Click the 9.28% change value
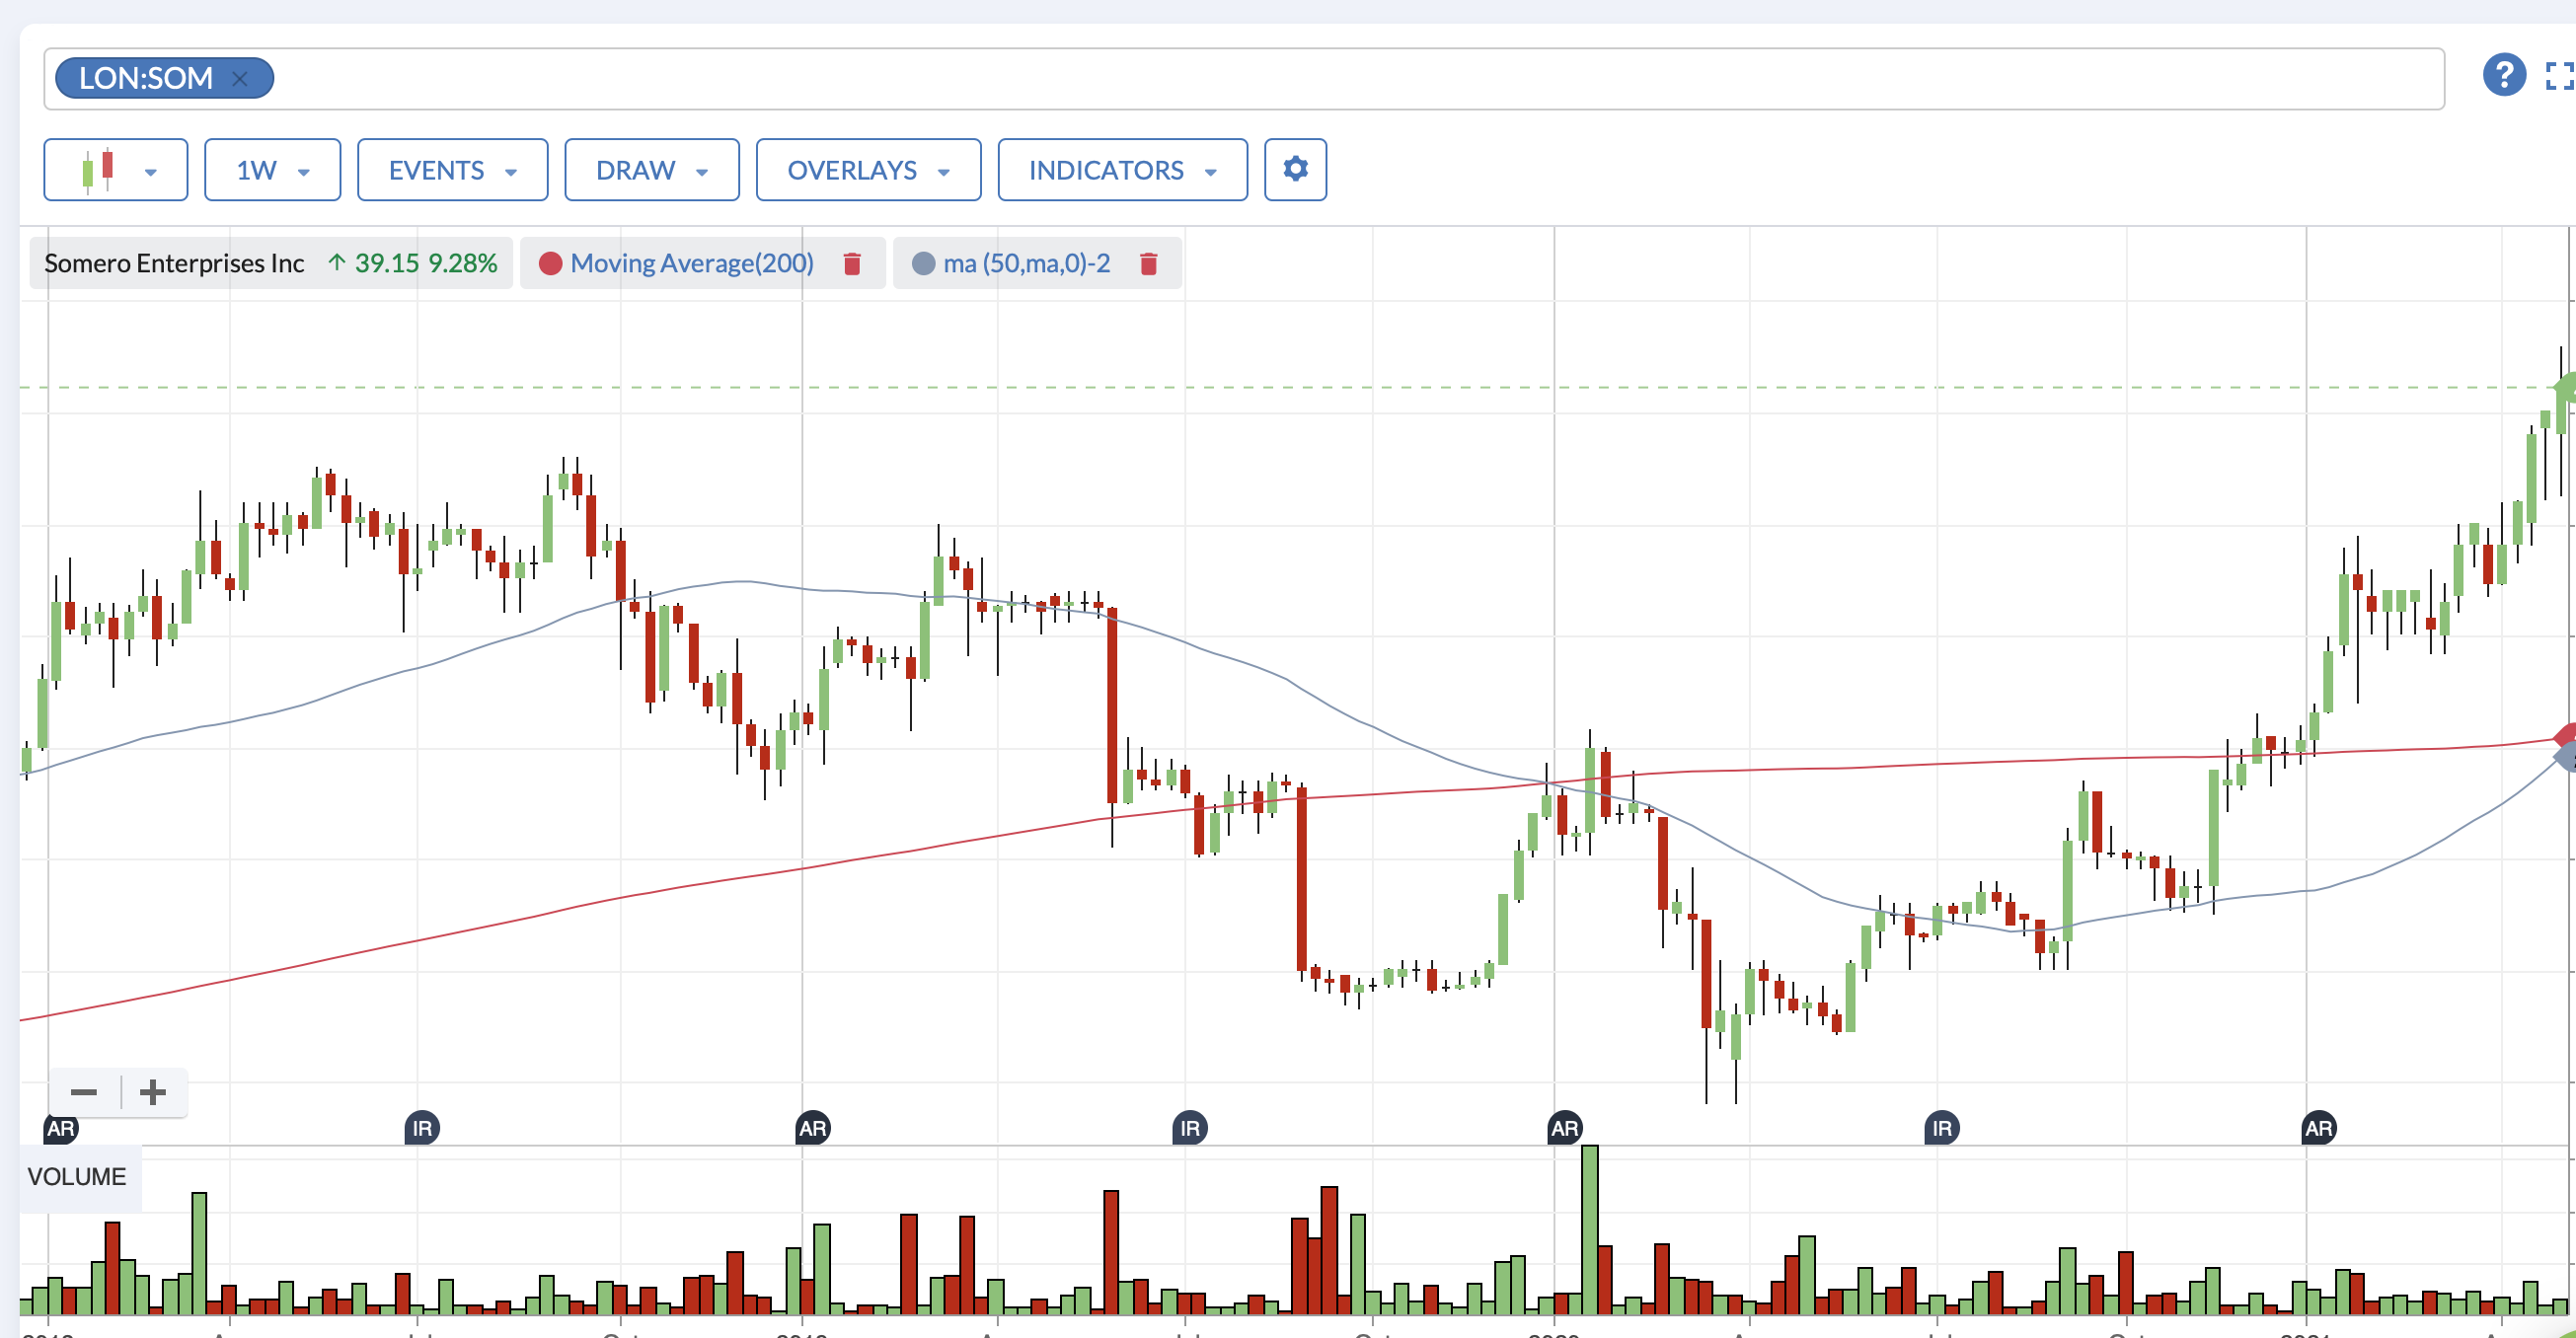Viewport: 2576px width, 1338px height. [462, 263]
